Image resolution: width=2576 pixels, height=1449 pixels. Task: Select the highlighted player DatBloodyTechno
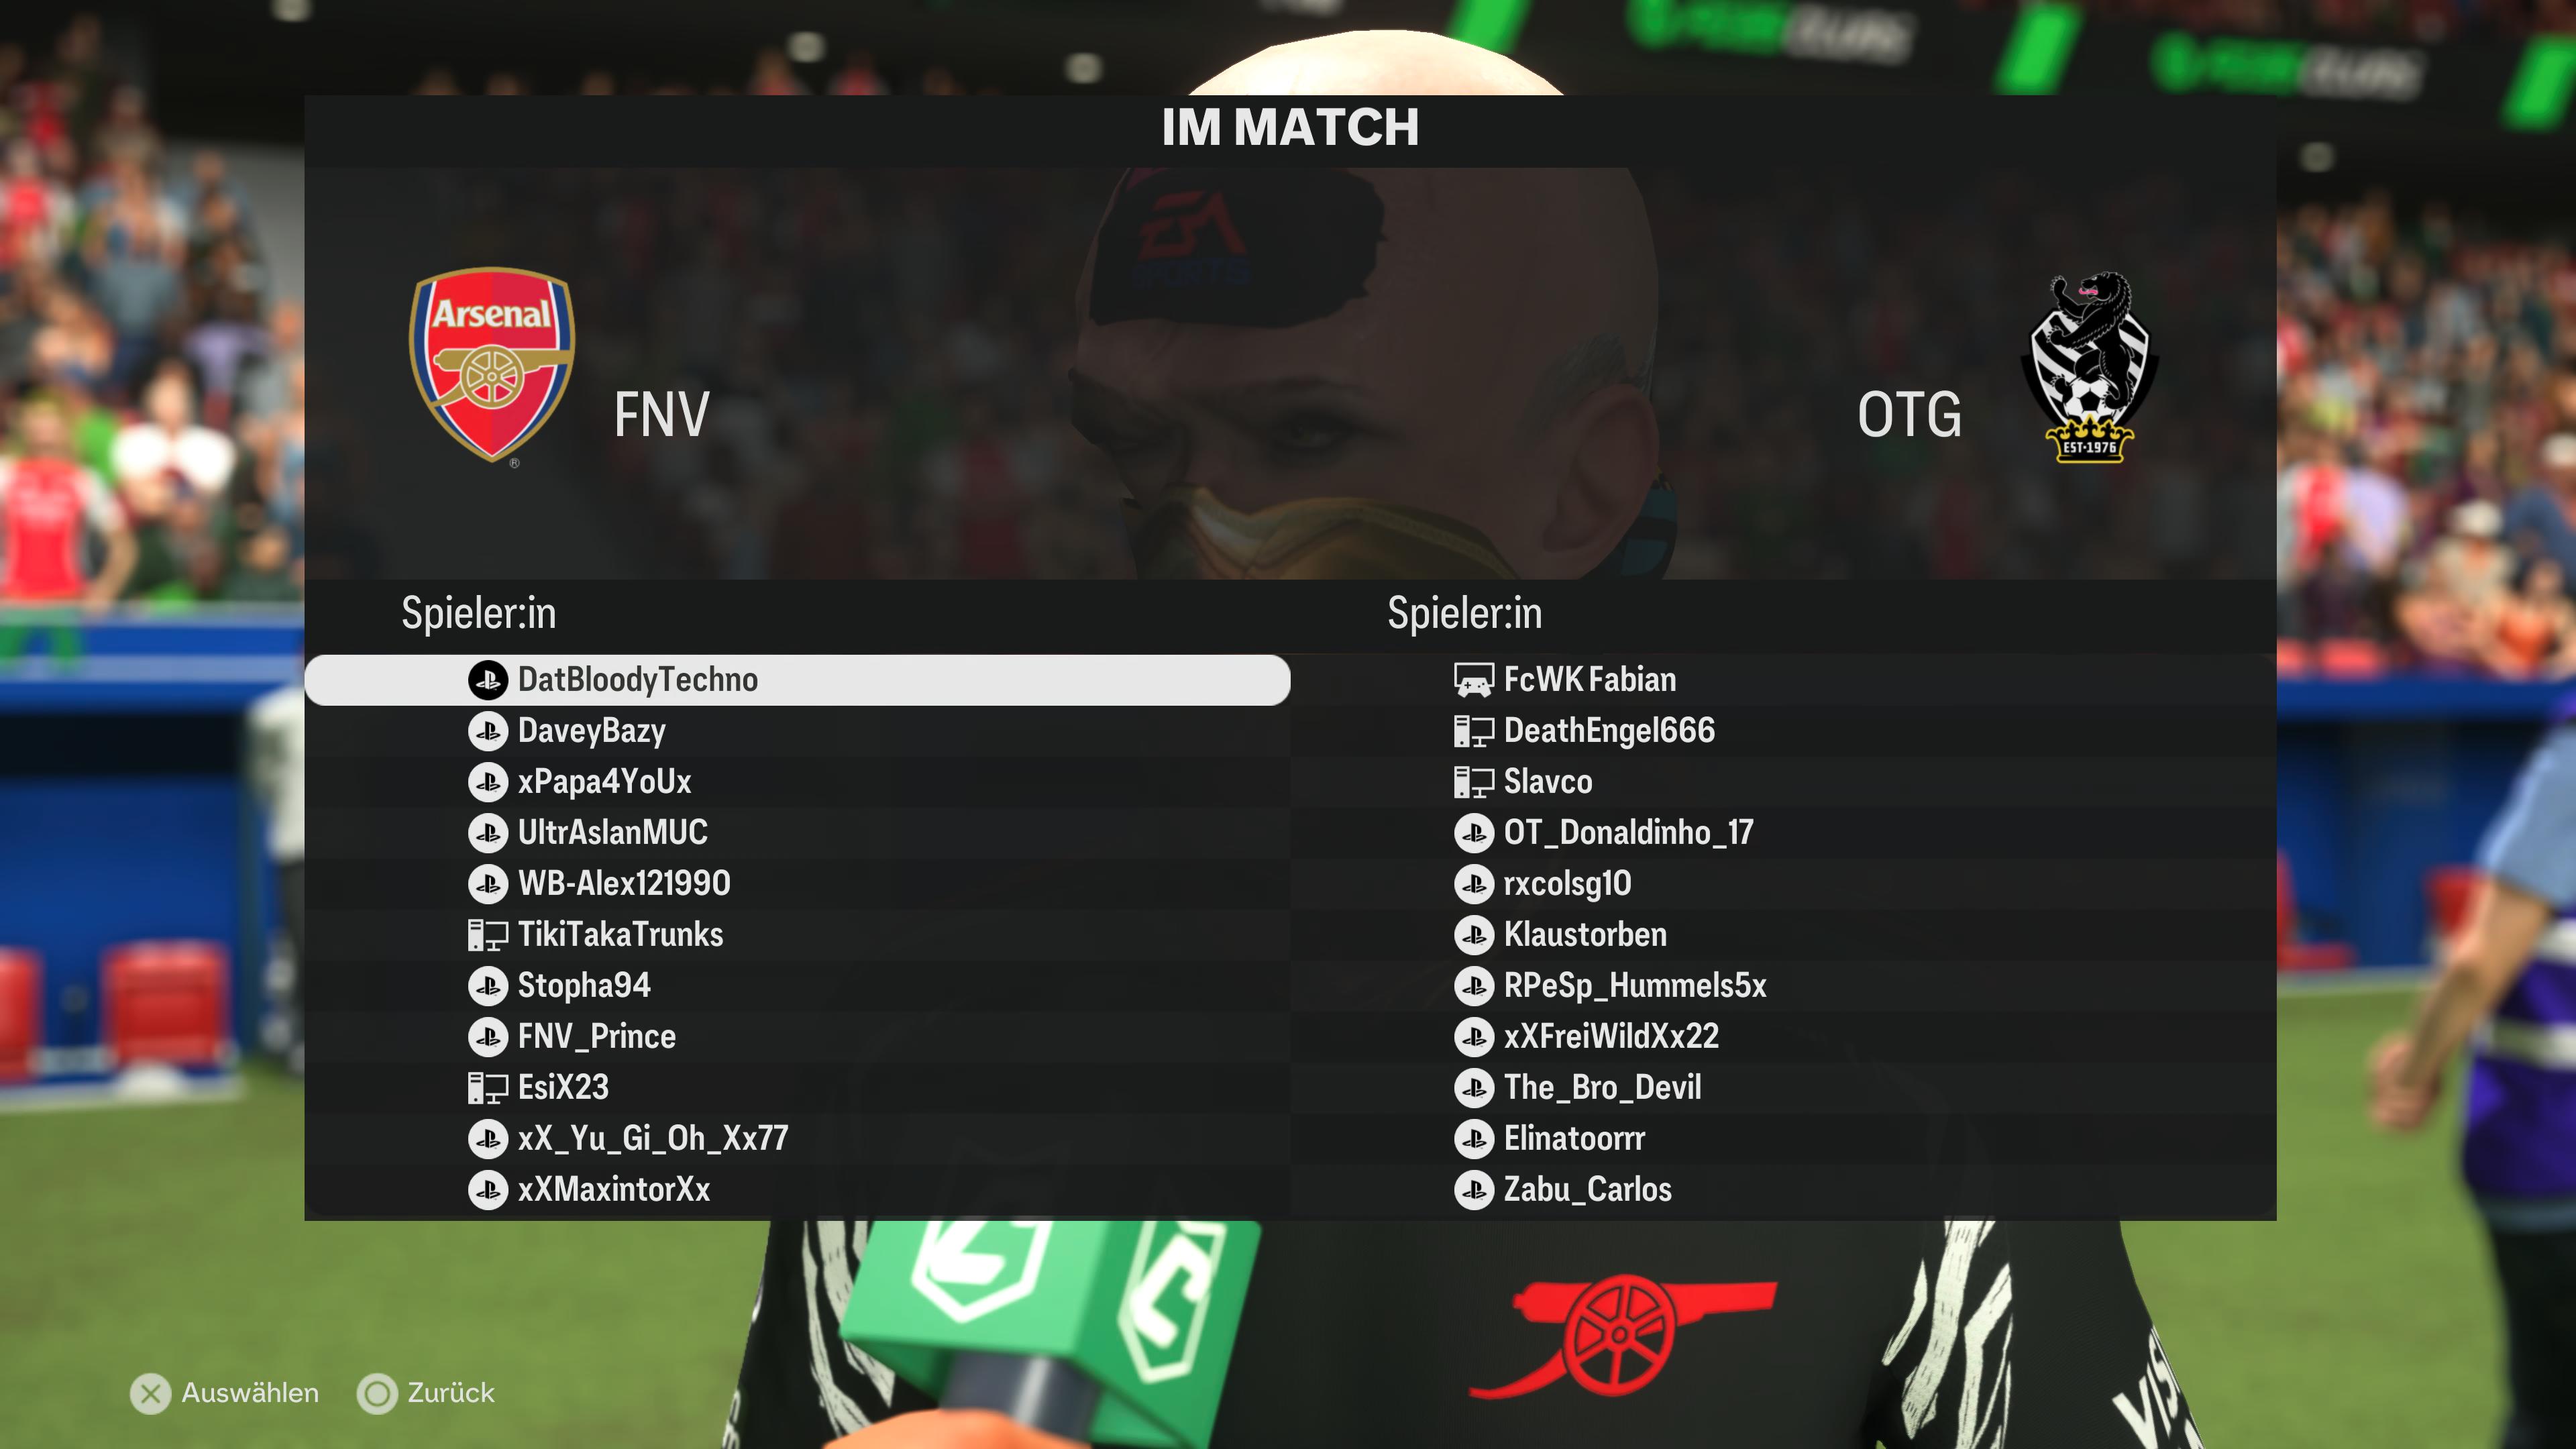tap(797, 680)
